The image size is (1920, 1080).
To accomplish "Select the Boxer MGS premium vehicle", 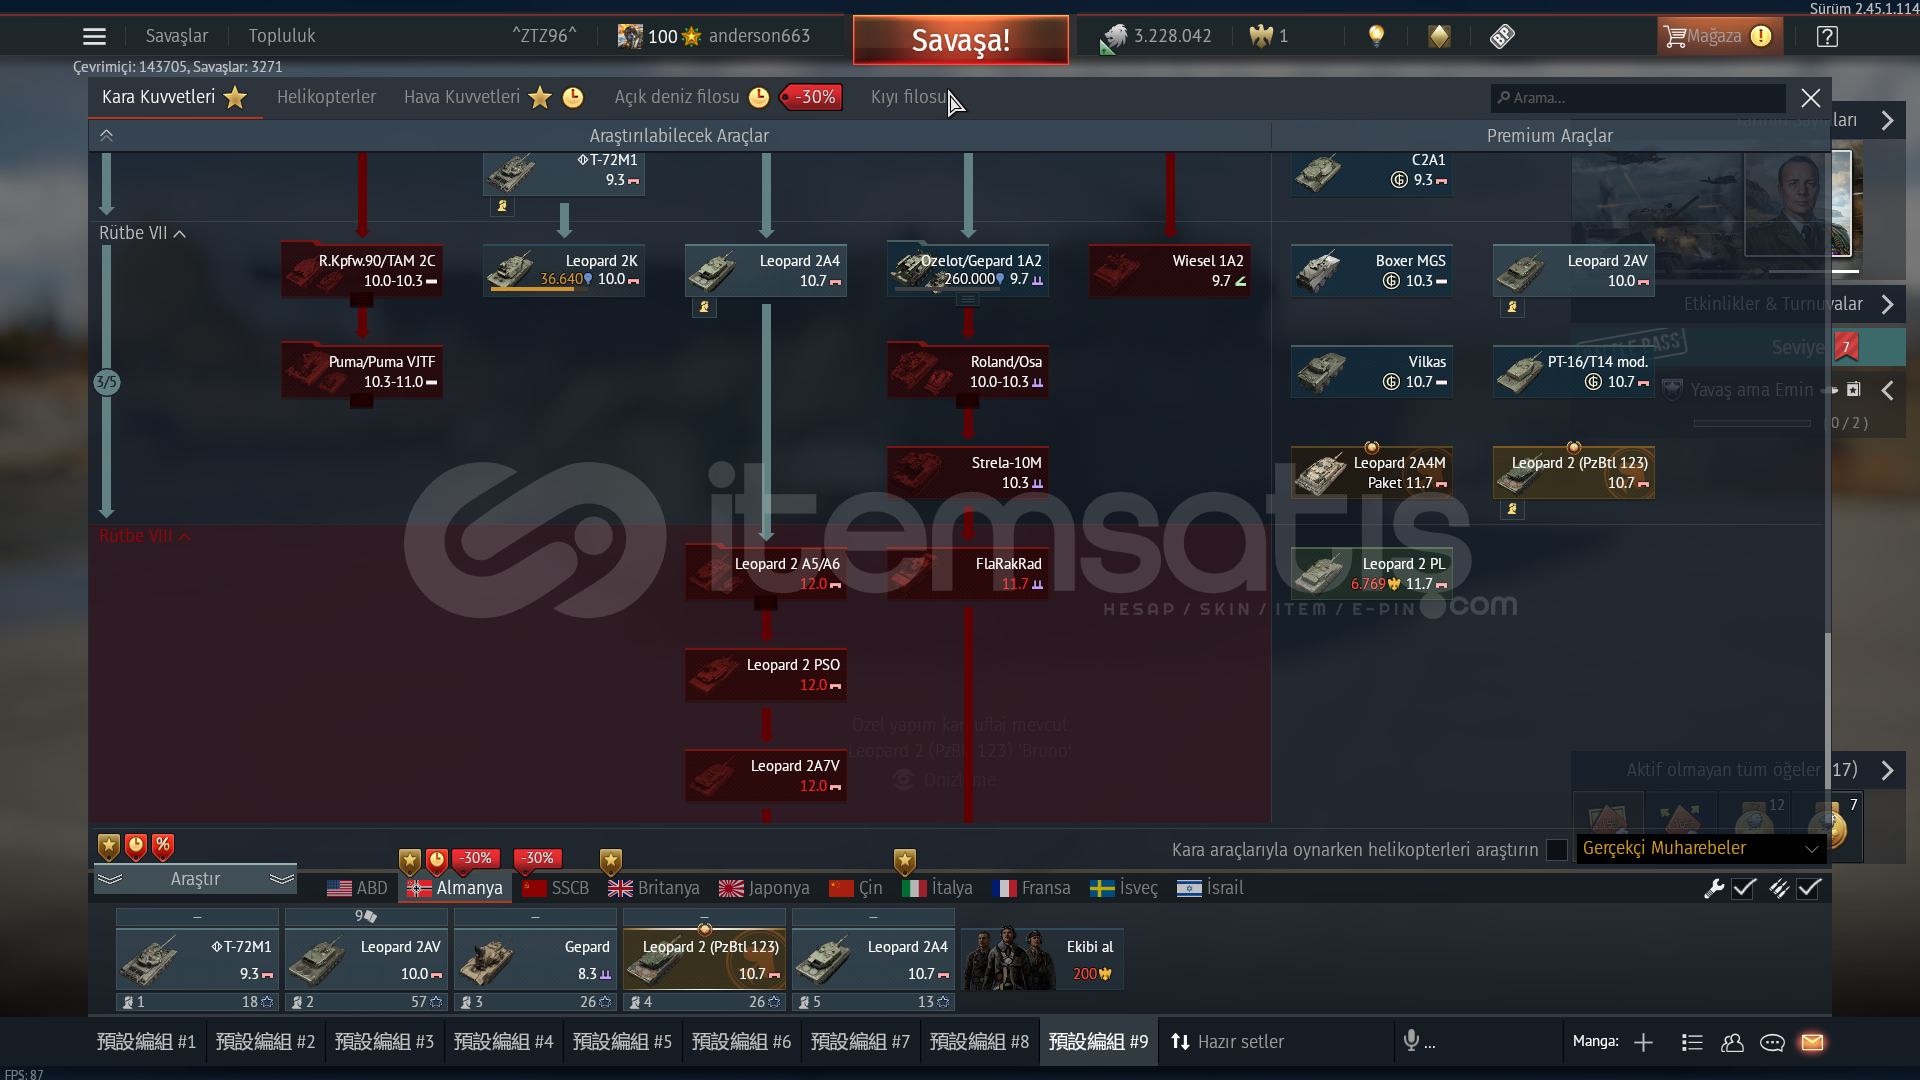I will click(1372, 270).
